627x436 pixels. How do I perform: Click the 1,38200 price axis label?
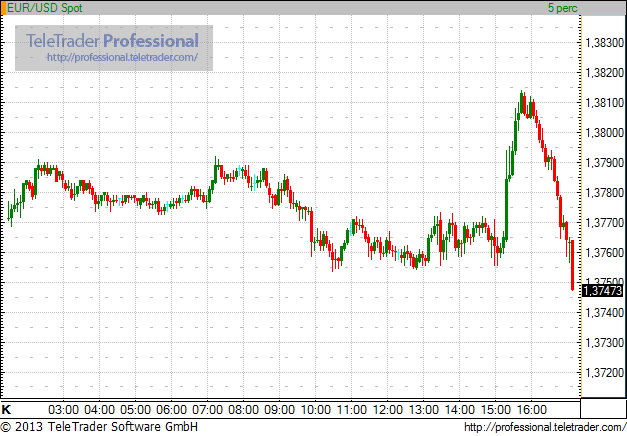tap(604, 72)
